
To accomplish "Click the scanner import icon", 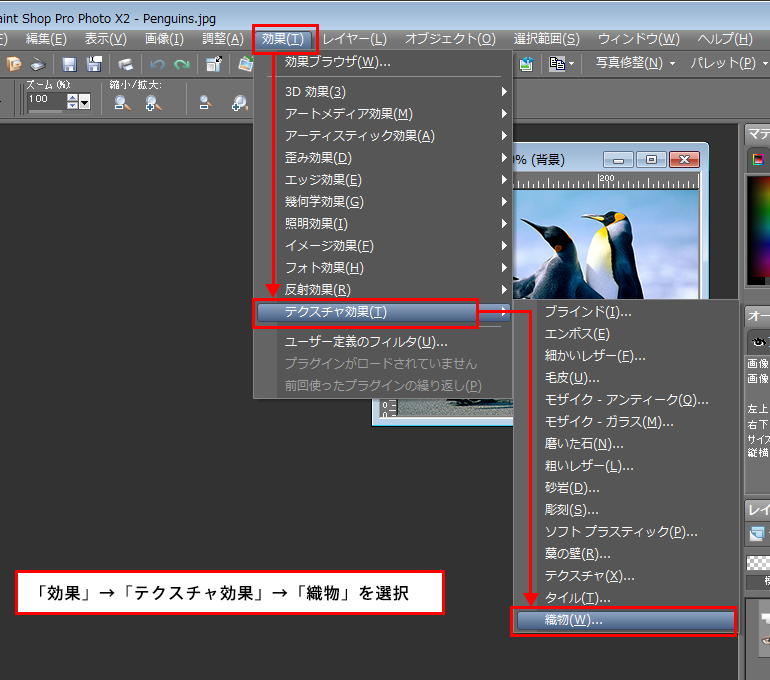I will (x=37, y=64).
